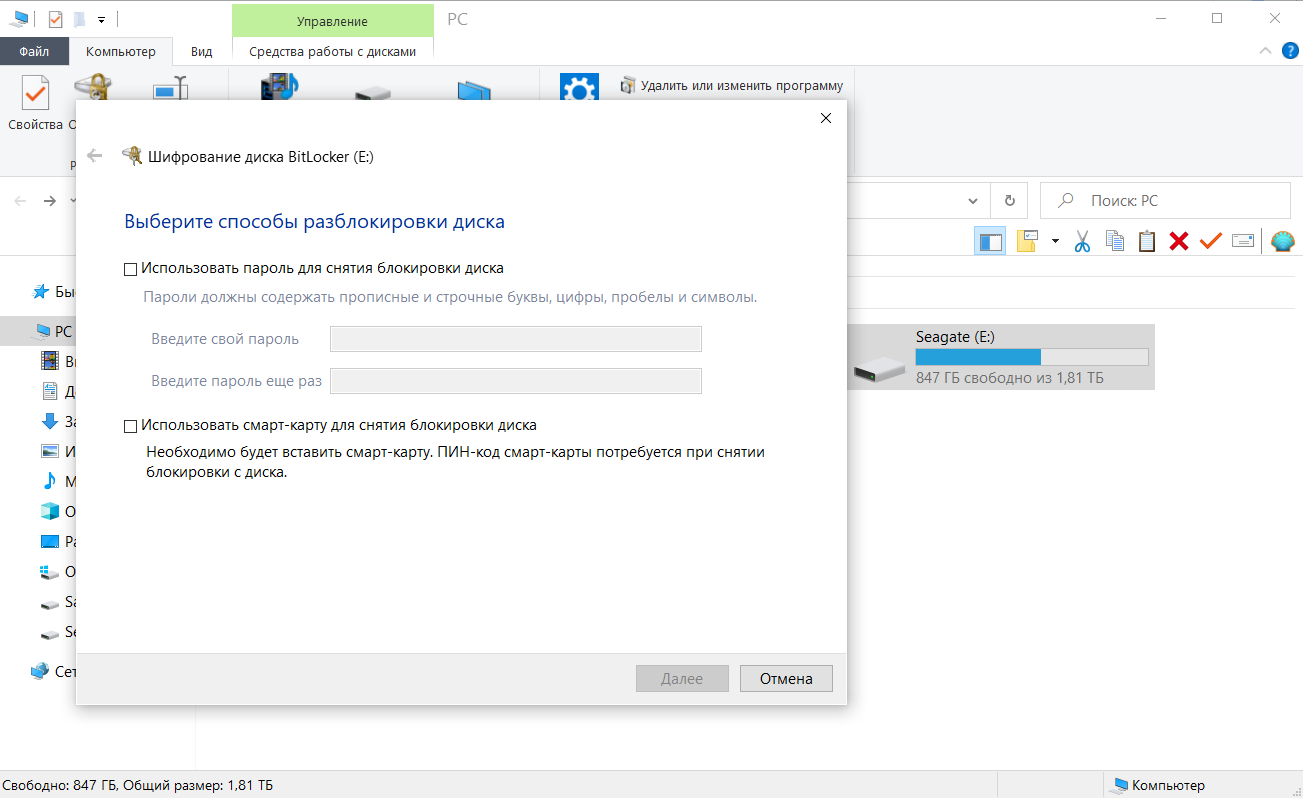Go forward in Explorer navigation
The height and width of the screenshot is (798, 1303).
(x=50, y=201)
